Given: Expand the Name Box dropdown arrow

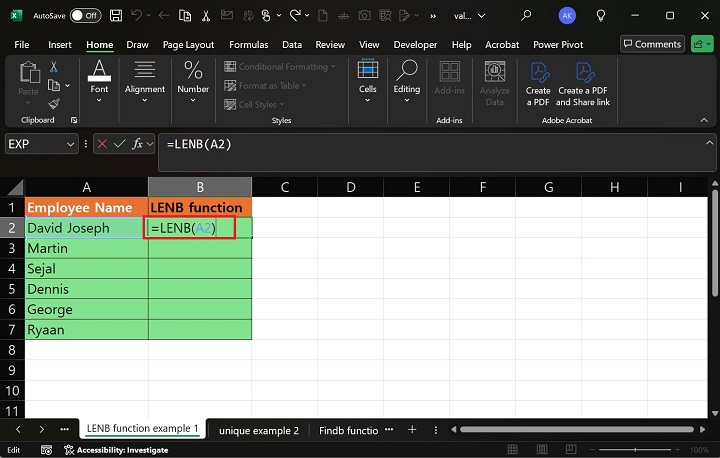Looking at the screenshot, I should pos(70,144).
